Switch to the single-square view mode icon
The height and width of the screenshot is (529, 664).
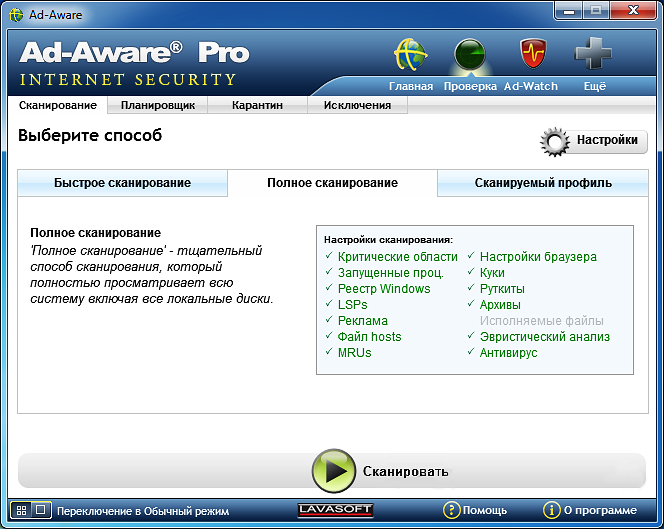tap(41, 510)
